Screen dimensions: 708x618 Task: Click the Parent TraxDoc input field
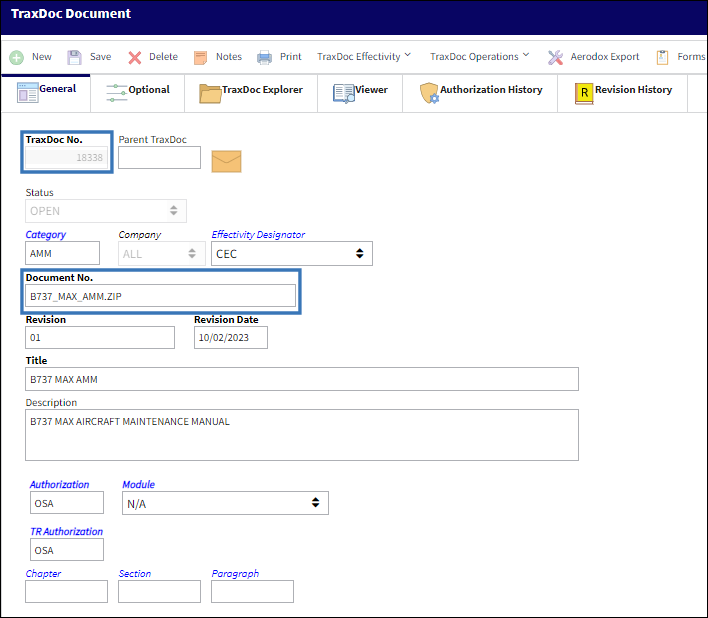pyautogui.click(x=159, y=157)
